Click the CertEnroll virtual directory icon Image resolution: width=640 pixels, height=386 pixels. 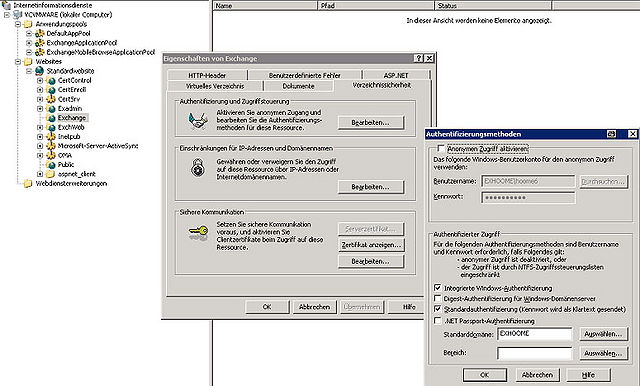click(x=51, y=90)
